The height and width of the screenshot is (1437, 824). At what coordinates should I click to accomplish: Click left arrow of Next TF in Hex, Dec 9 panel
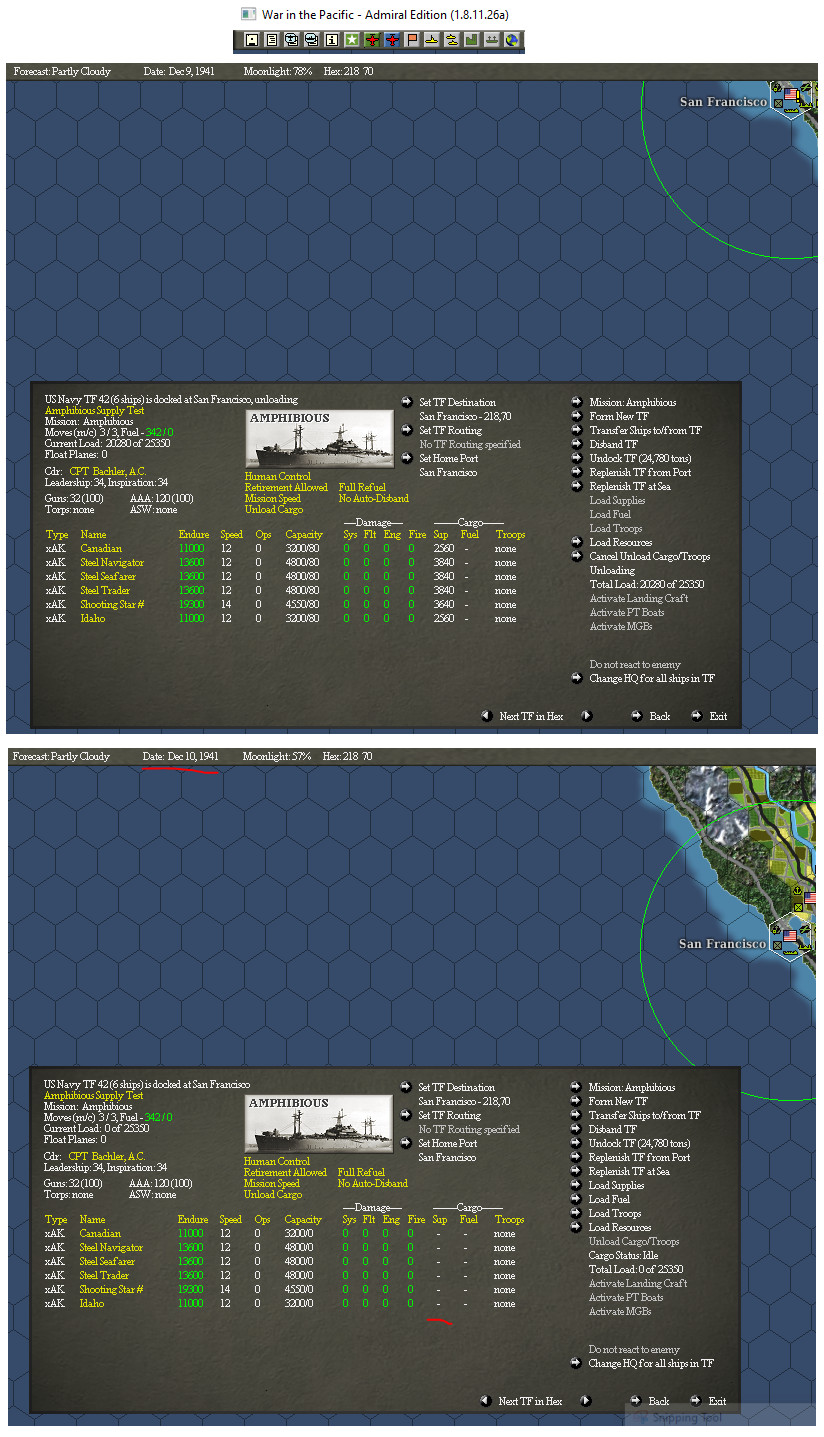[x=487, y=716]
